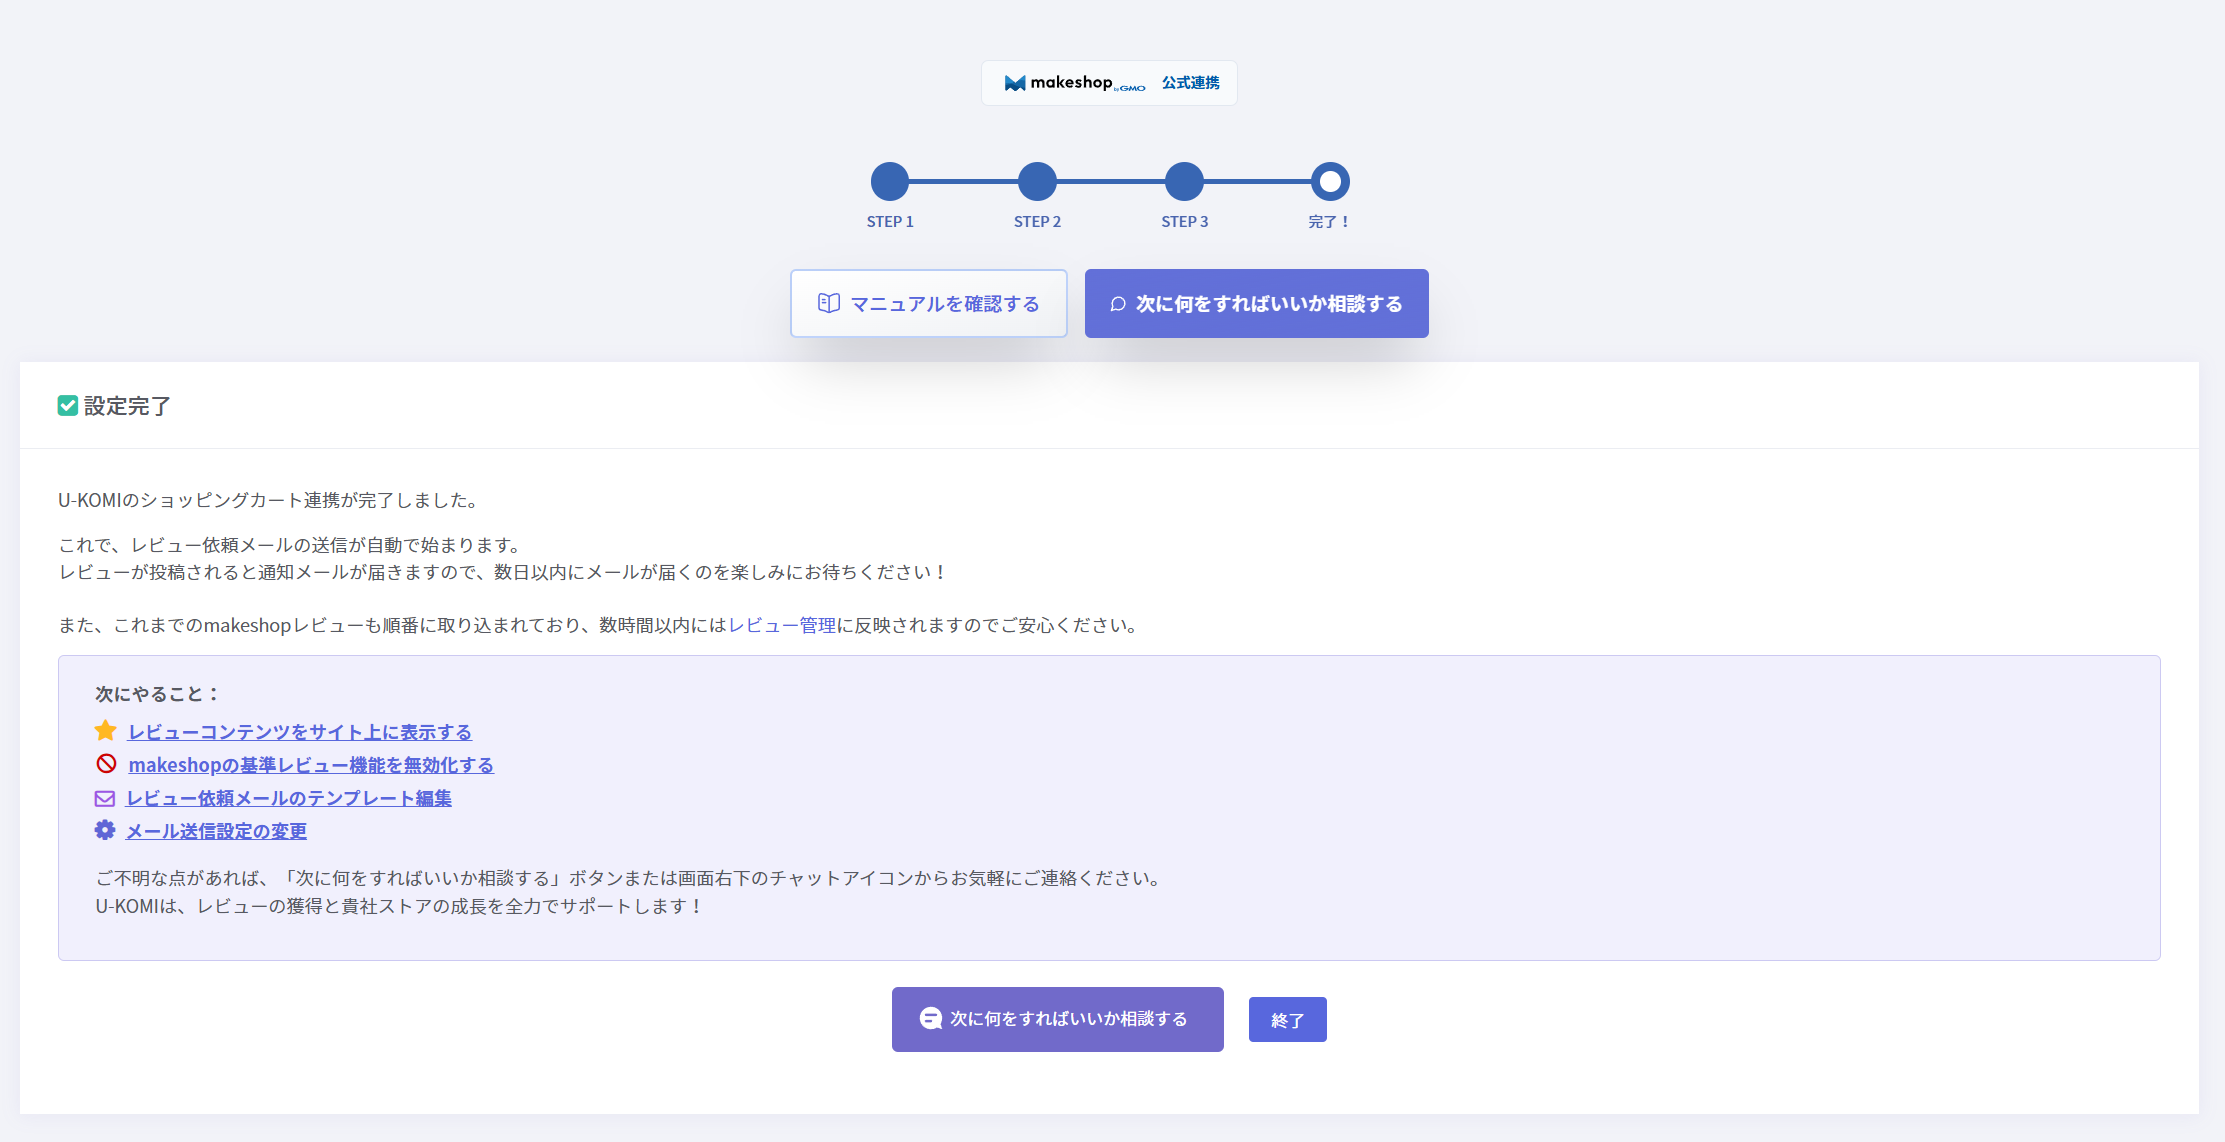Select the STEP 2 progress circle

pyautogui.click(x=1037, y=182)
